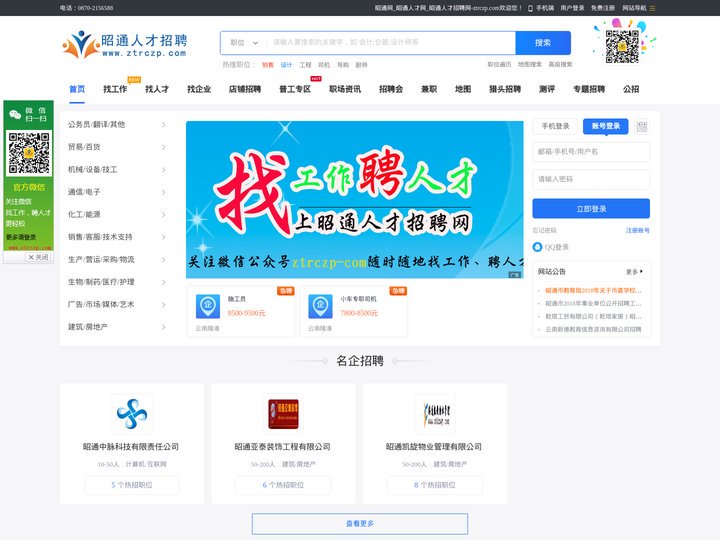Close the WeChat floating sidebar

pyautogui.click(x=38, y=257)
